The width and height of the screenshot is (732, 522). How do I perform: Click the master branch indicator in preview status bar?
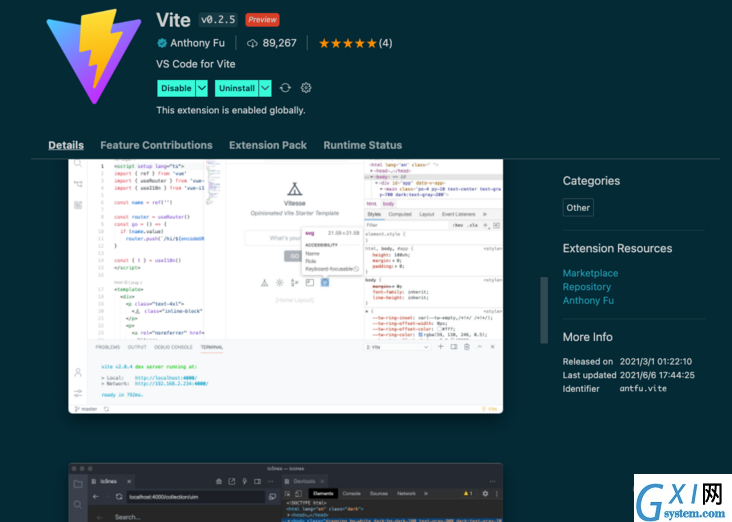(86, 409)
